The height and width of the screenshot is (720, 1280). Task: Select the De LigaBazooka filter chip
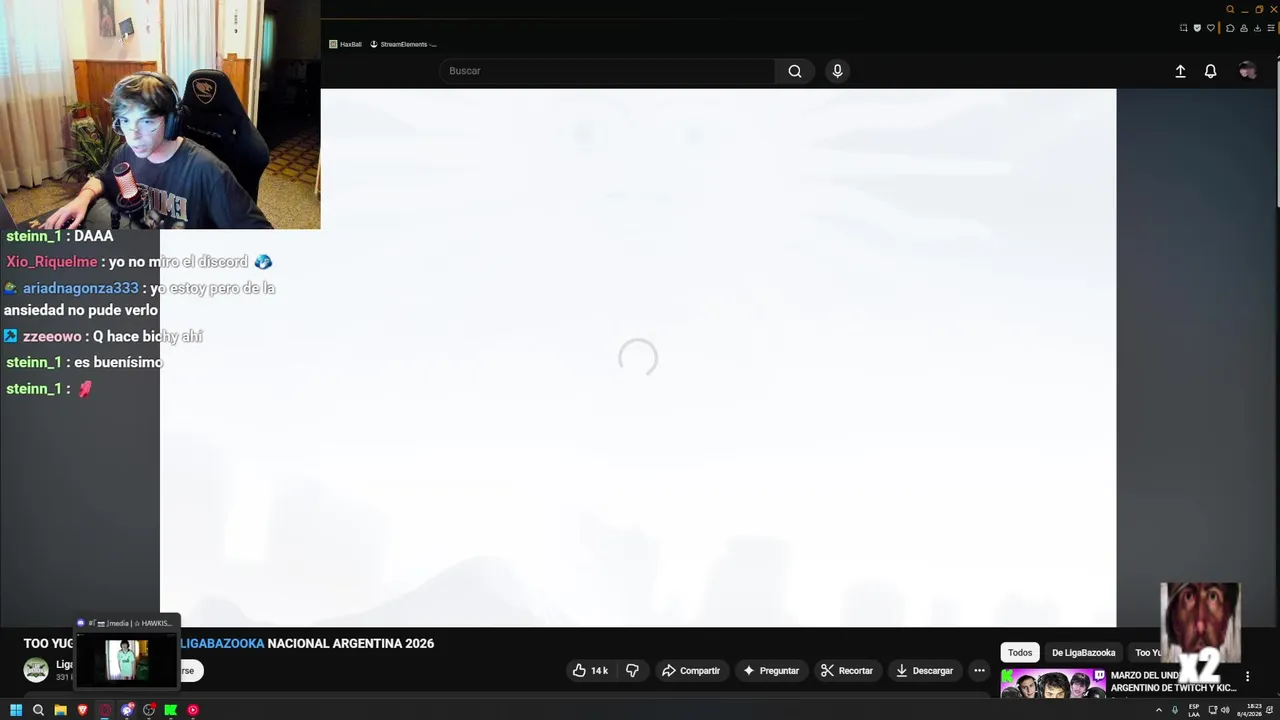click(x=1083, y=653)
